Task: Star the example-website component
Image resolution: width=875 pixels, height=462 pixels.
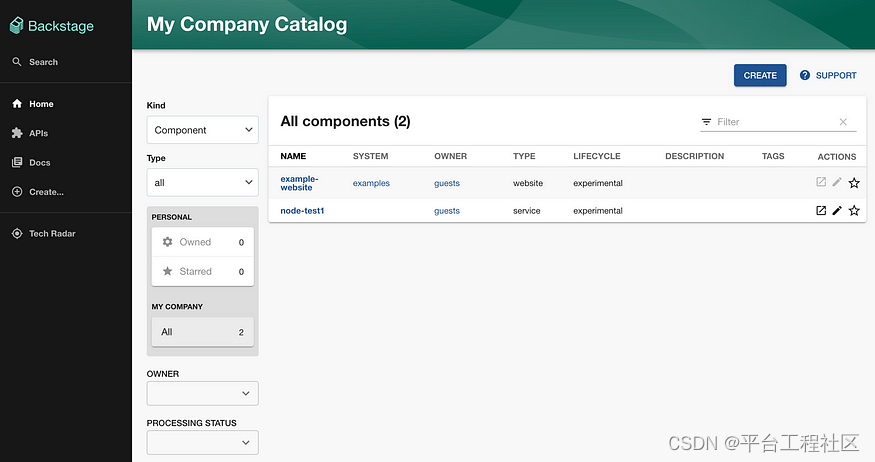Action: [x=854, y=183]
